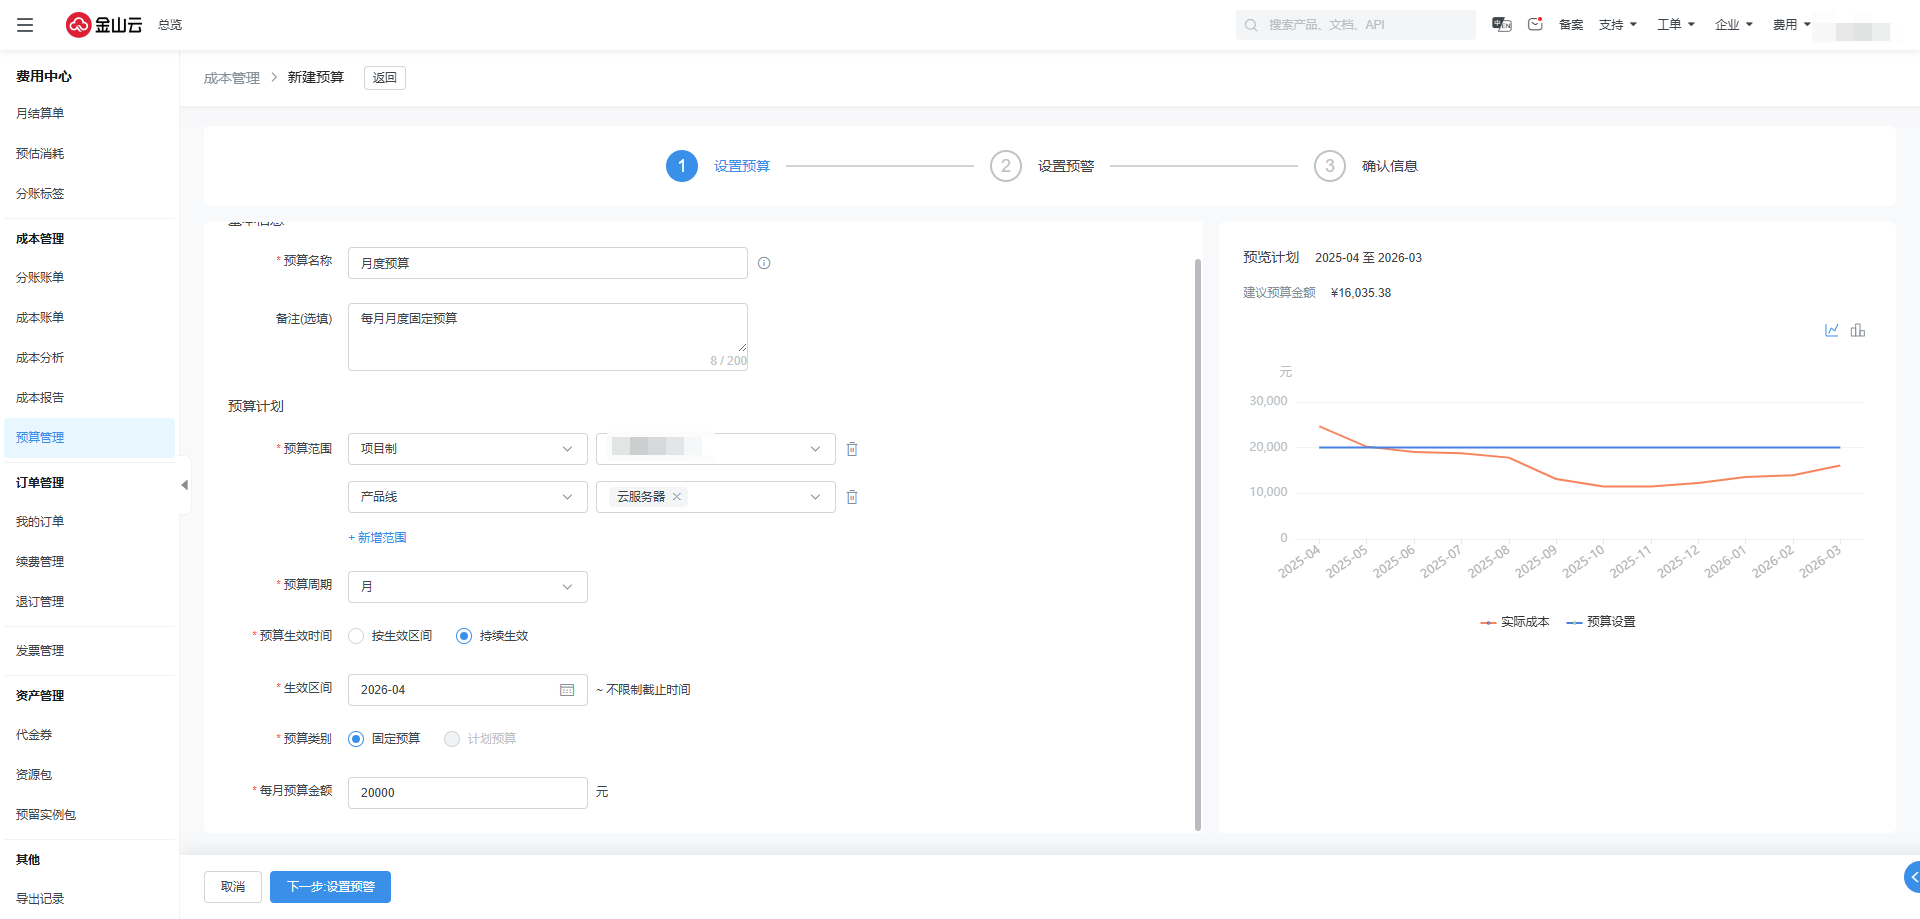Open the message notifications icon

coord(1535,24)
